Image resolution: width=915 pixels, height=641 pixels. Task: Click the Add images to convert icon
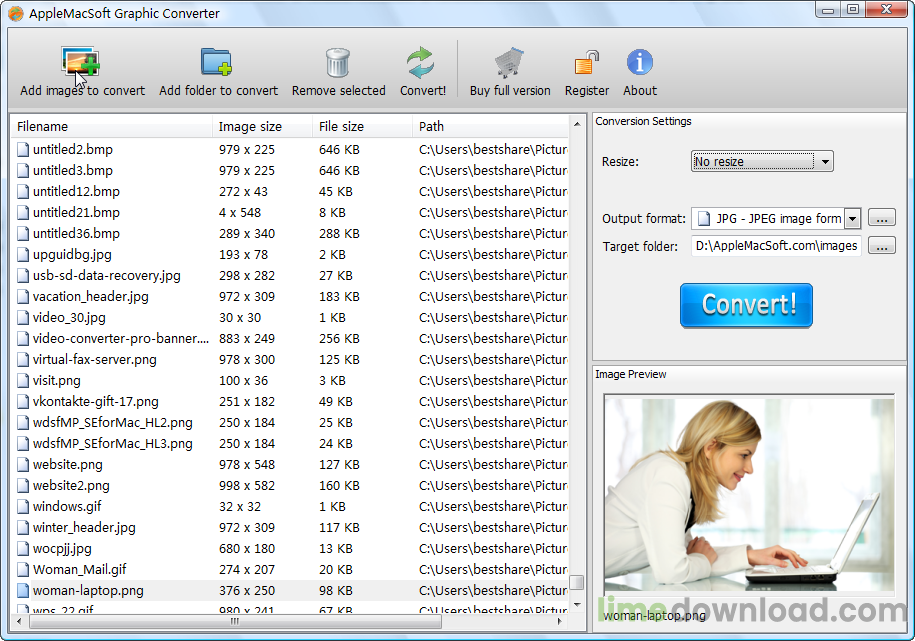81,63
